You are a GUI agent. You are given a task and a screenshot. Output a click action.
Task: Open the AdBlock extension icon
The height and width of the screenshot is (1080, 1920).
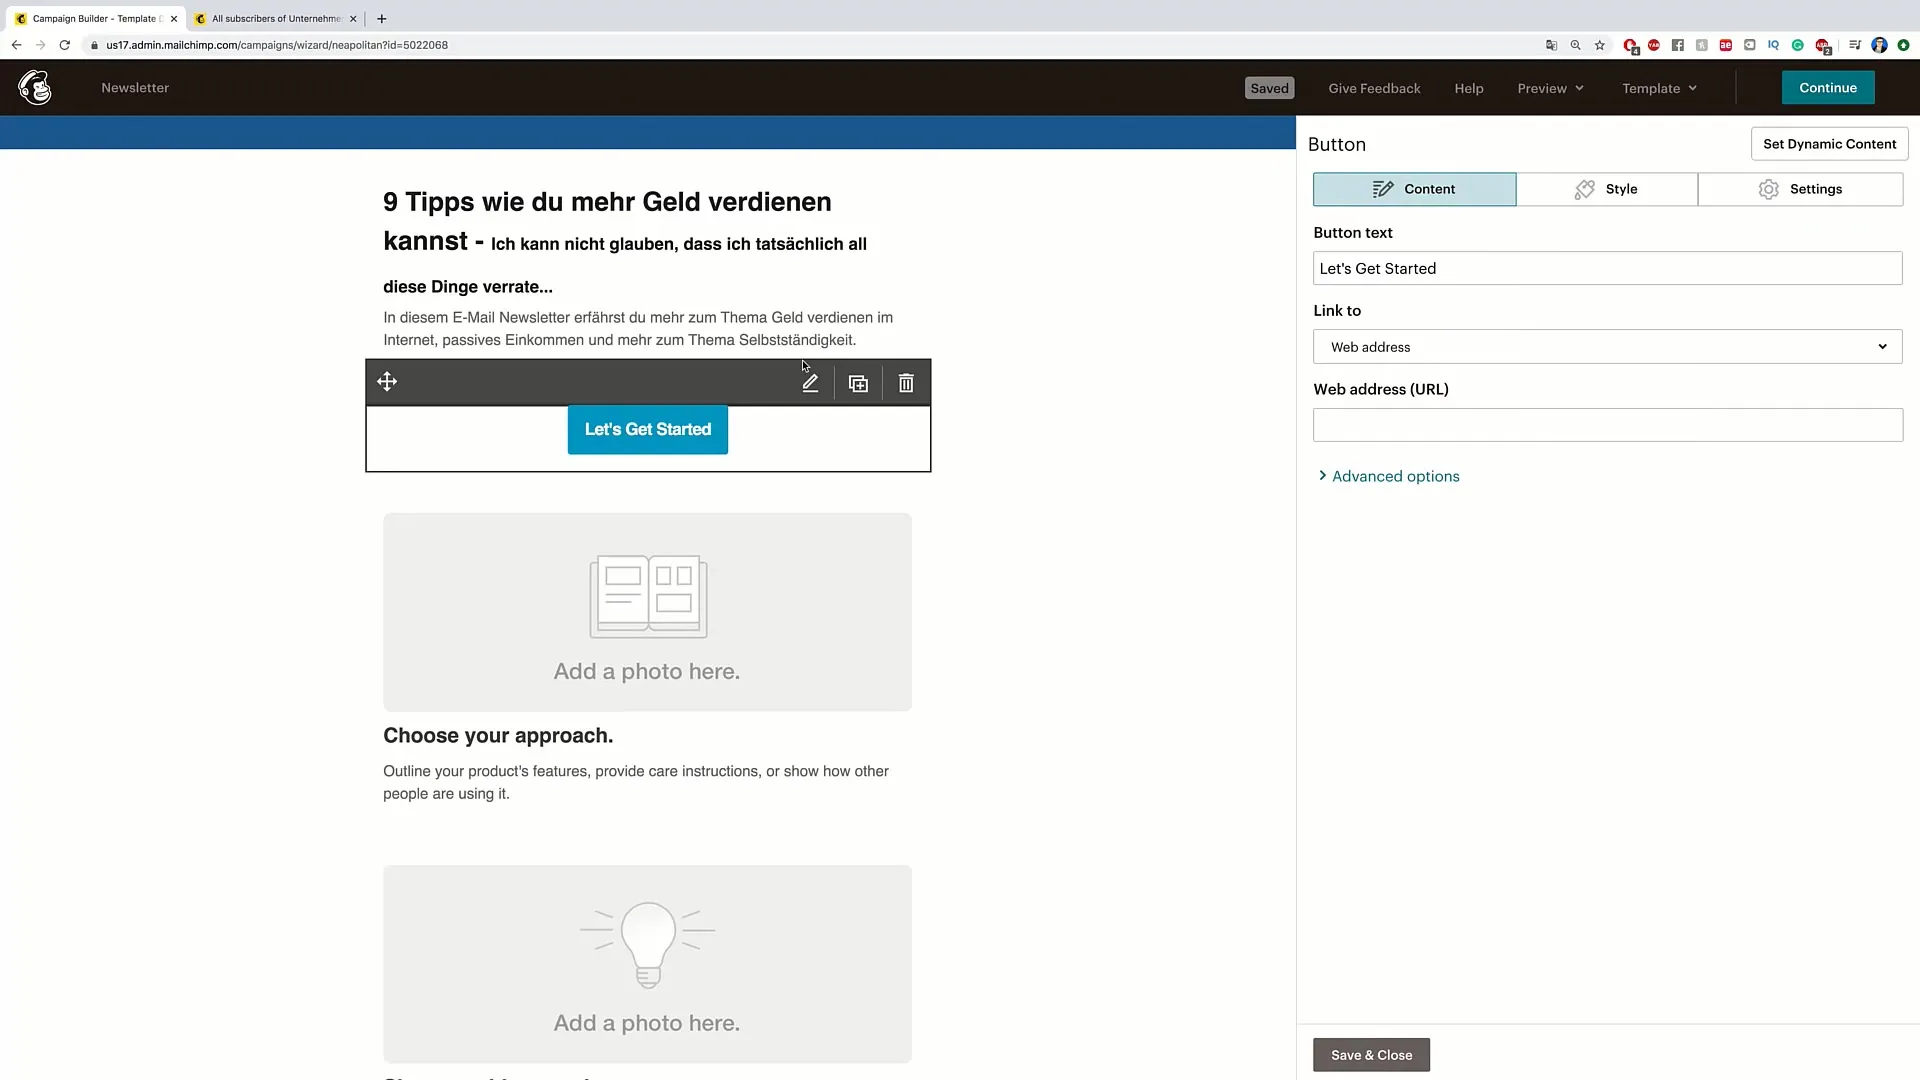click(1823, 46)
